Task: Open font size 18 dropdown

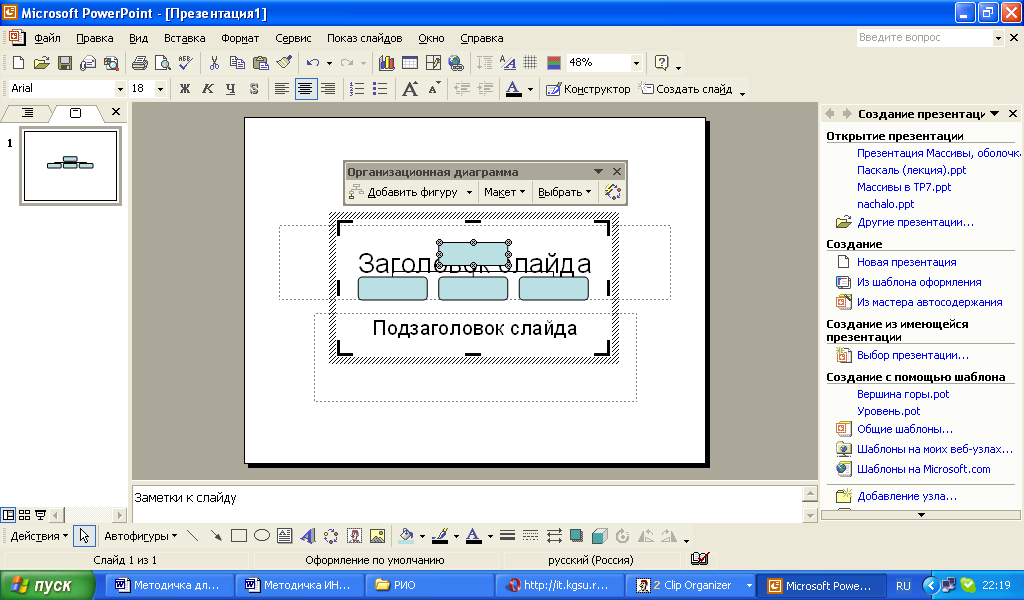Action: (x=161, y=89)
